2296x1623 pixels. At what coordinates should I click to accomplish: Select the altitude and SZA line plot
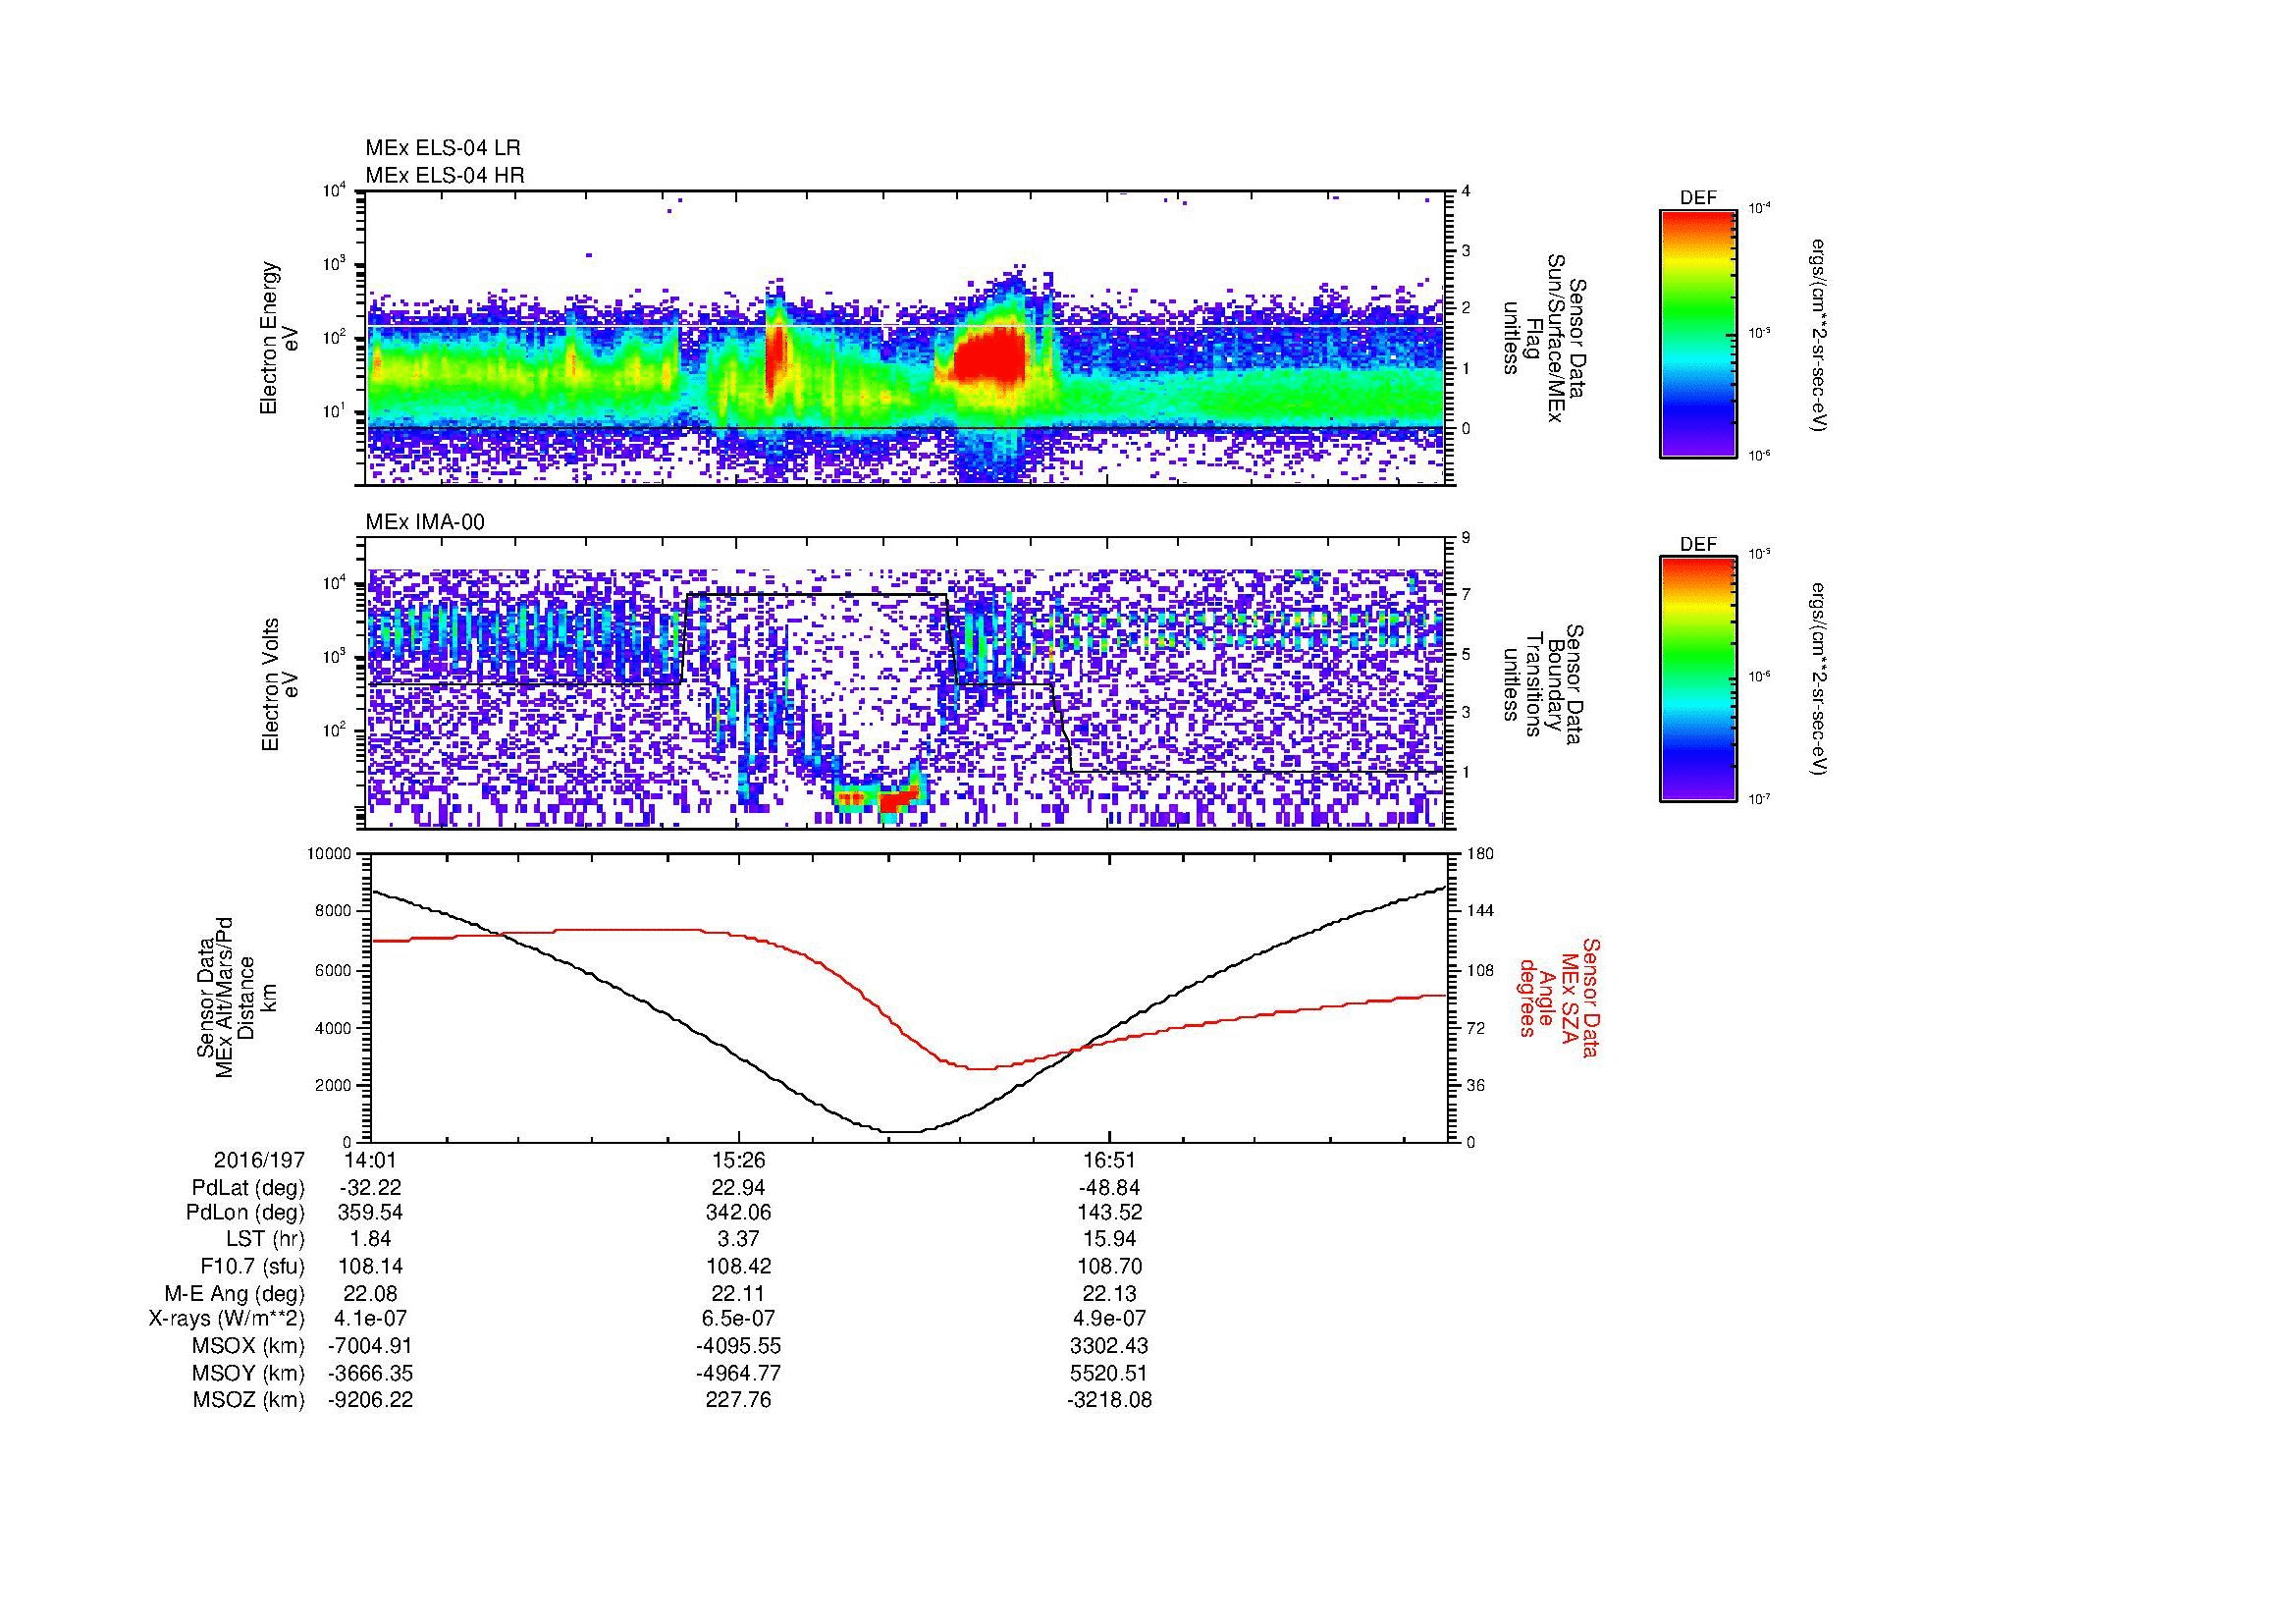908,998
